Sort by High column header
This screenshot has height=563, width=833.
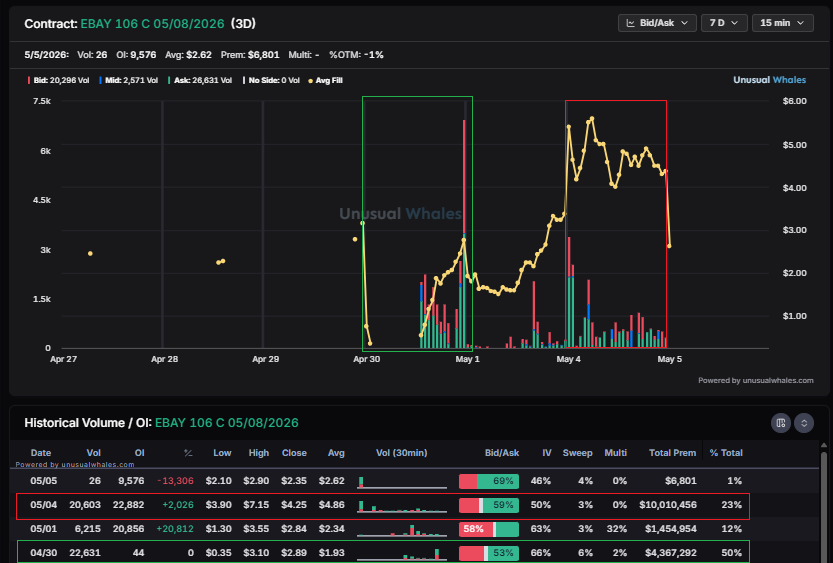259,453
